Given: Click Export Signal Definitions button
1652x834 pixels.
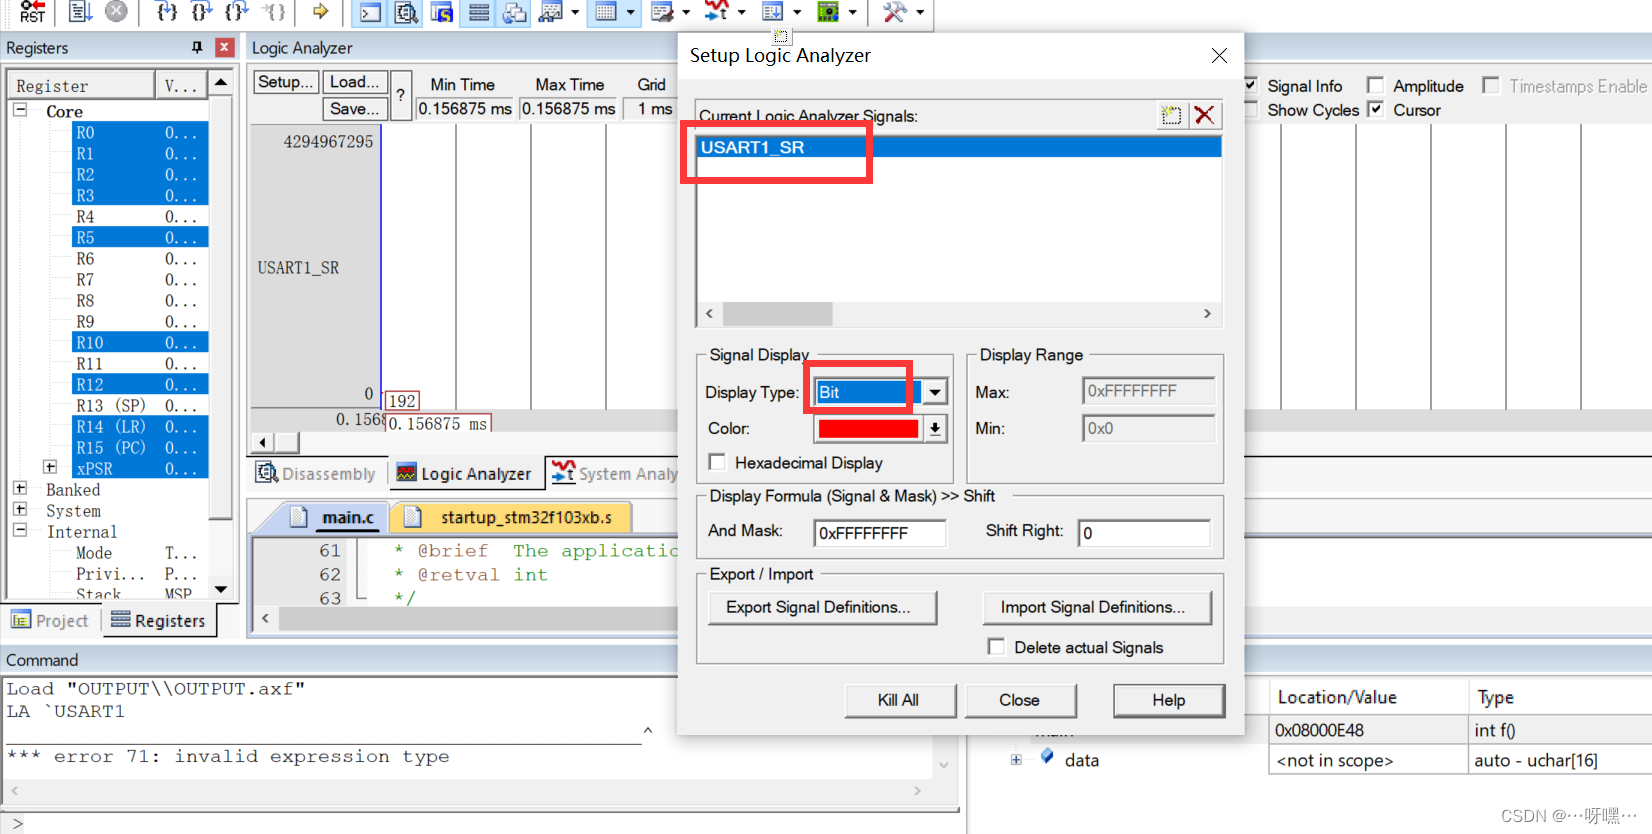Looking at the screenshot, I should coord(821,607).
